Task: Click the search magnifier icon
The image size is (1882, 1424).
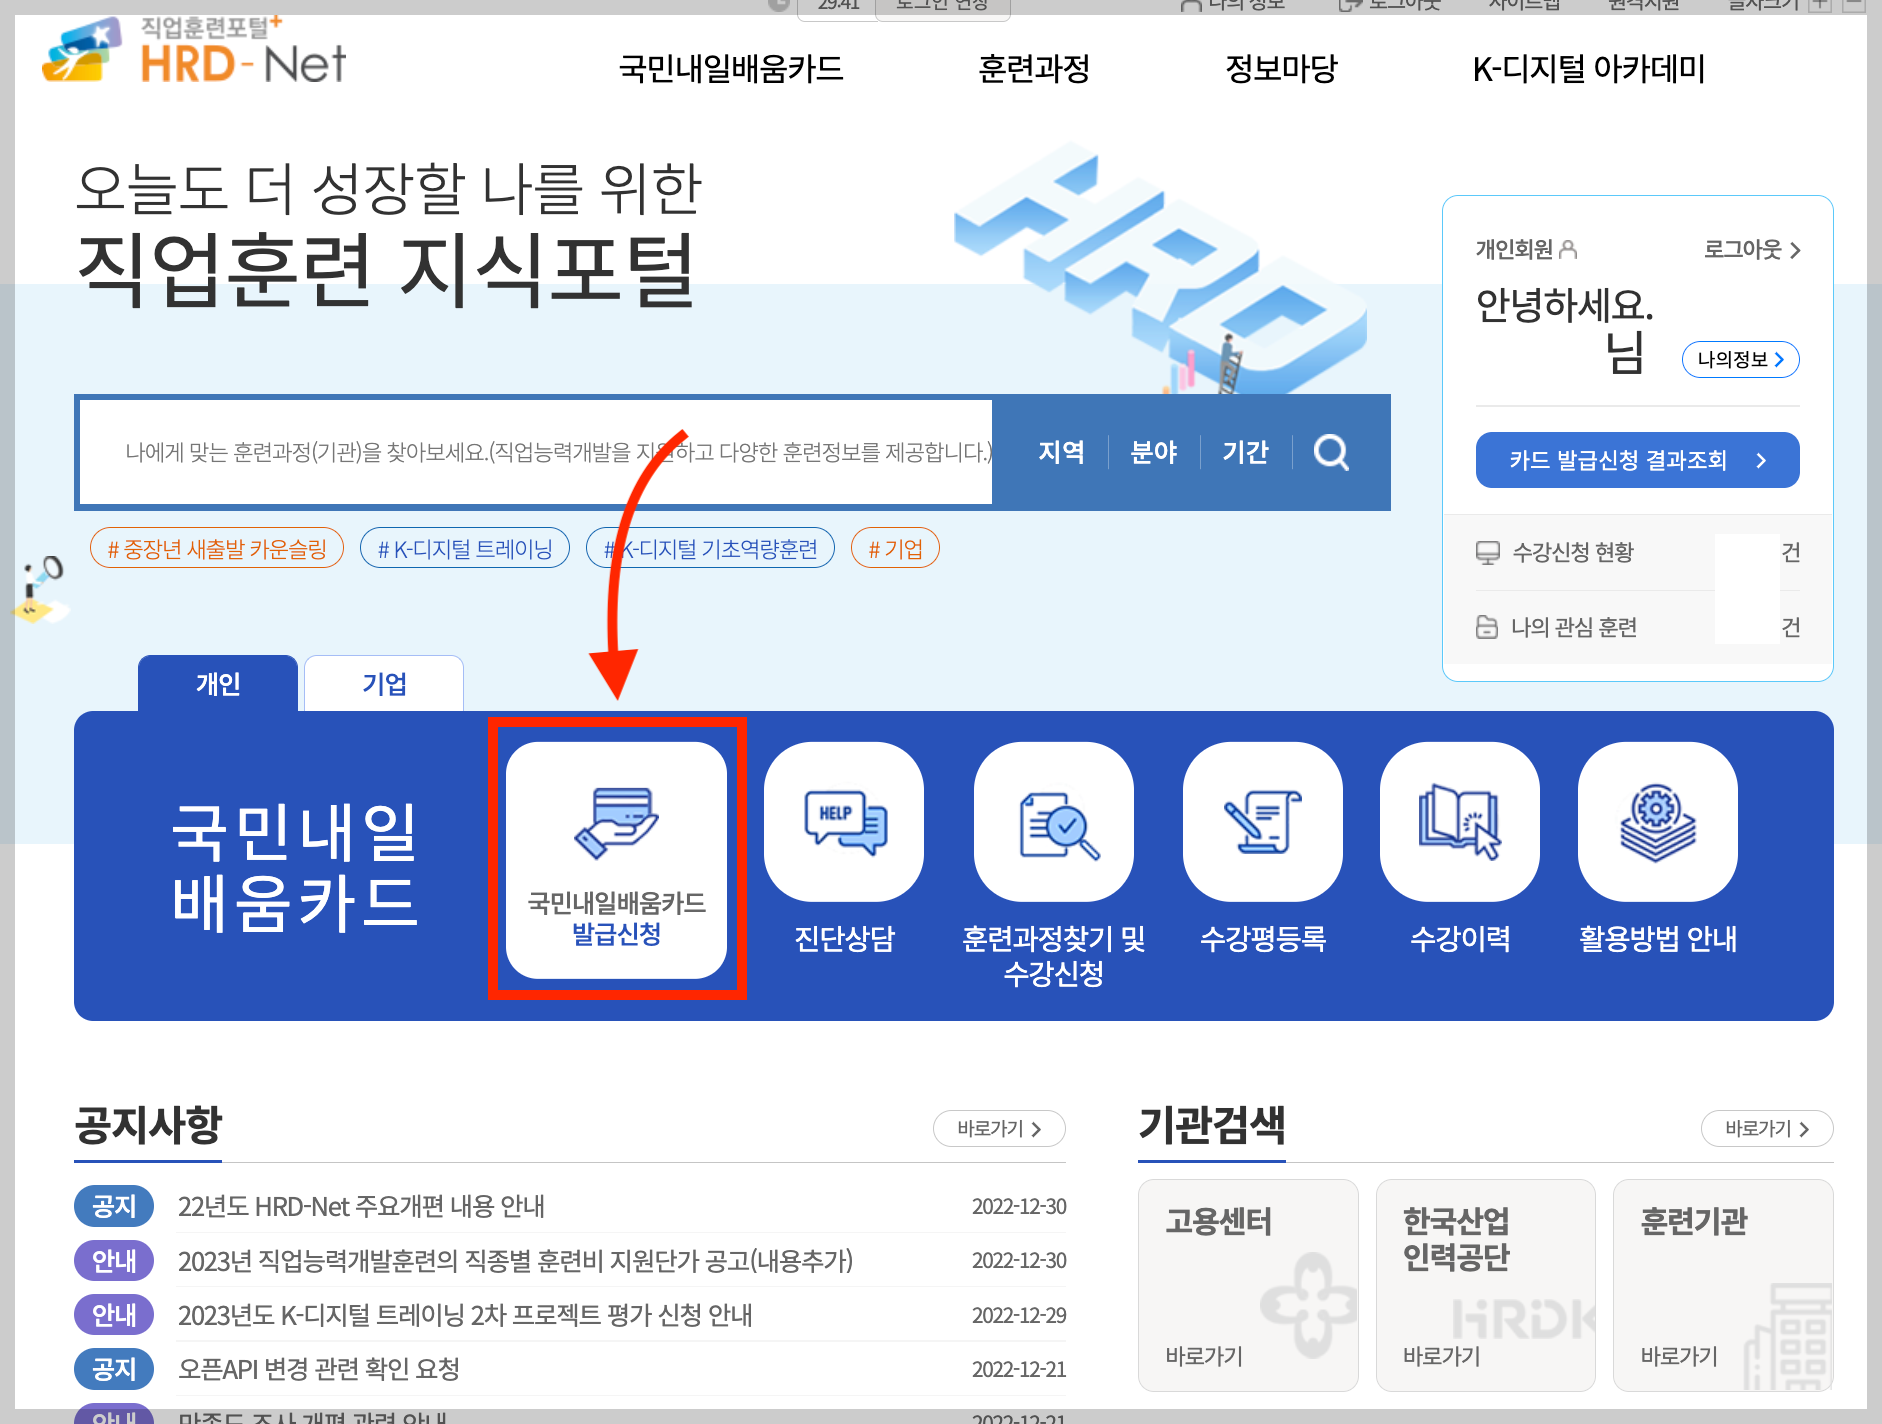Action: point(1331,453)
